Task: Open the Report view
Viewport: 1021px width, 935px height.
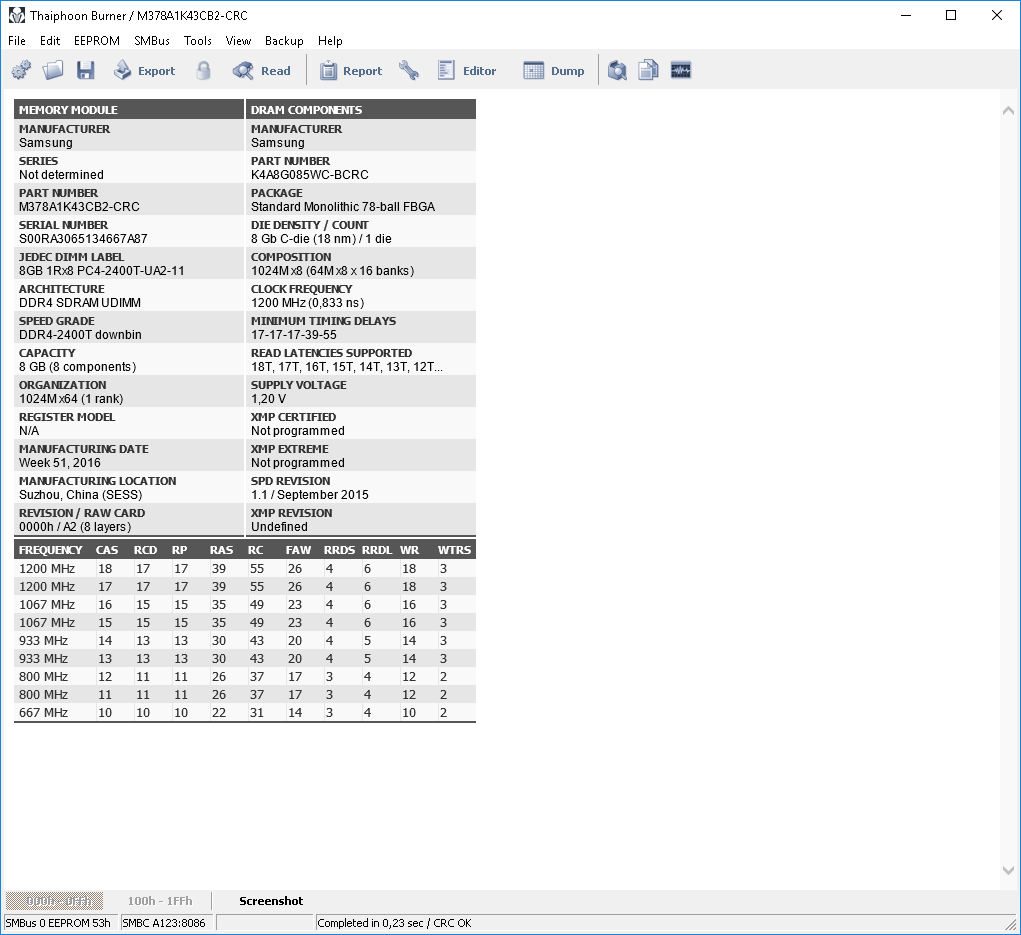Action: click(350, 70)
